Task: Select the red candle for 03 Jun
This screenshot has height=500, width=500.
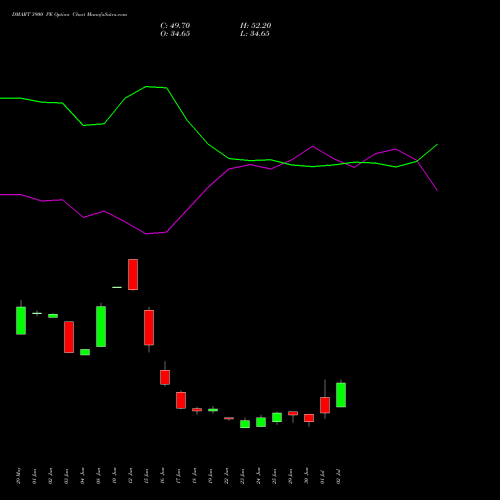Action: click(69, 337)
